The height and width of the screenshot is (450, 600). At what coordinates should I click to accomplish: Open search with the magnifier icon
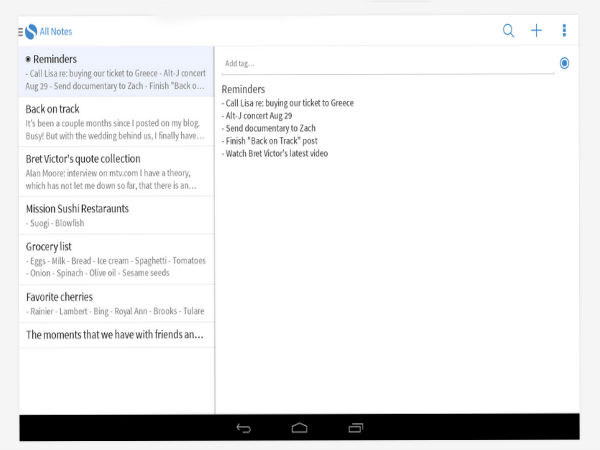(x=508, y=31)
